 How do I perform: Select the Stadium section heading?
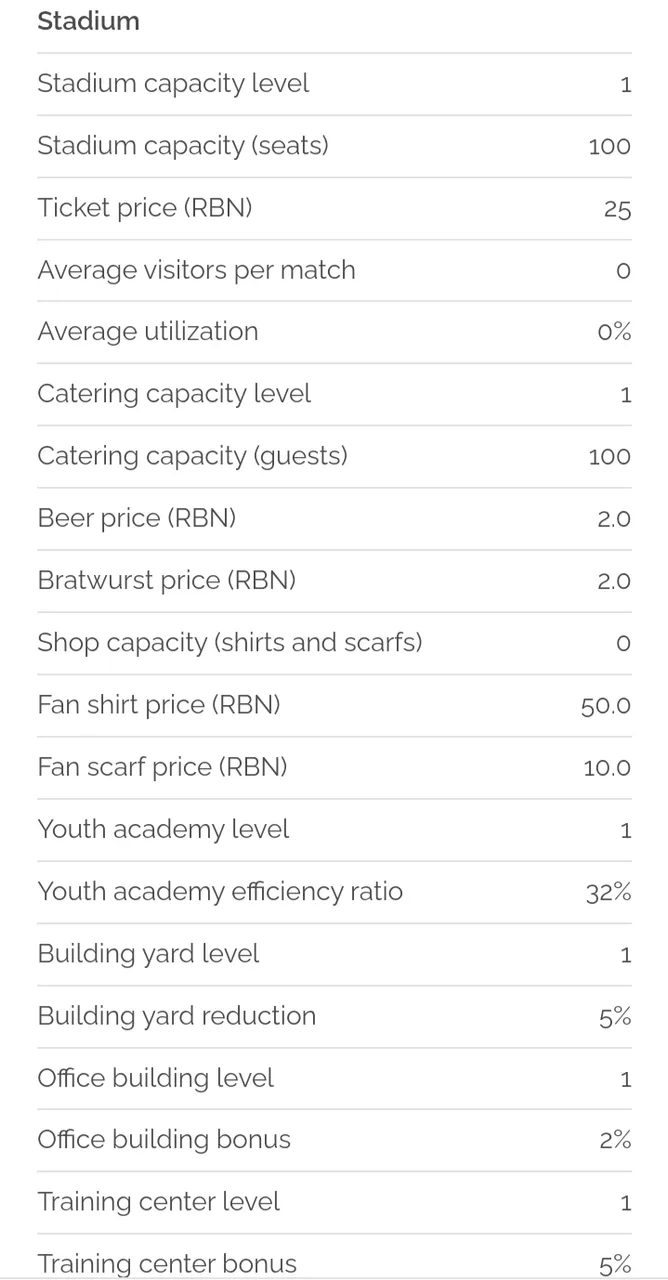[x=88, y=21]
